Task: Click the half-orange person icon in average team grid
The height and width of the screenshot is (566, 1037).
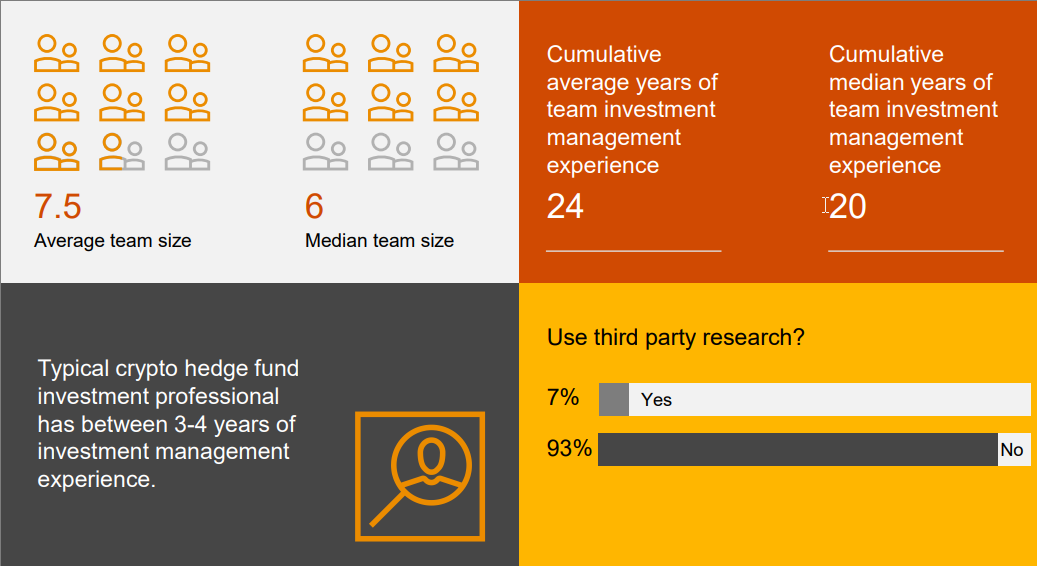Action: (122, 152)
